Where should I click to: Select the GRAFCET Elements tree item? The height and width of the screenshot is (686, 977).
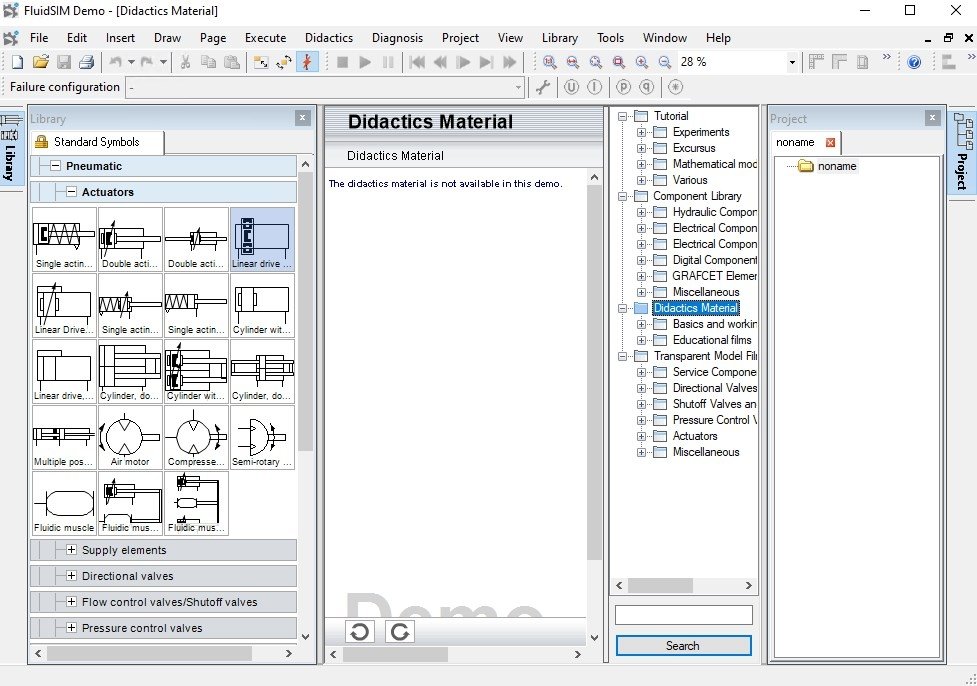(x=714, y=276)
